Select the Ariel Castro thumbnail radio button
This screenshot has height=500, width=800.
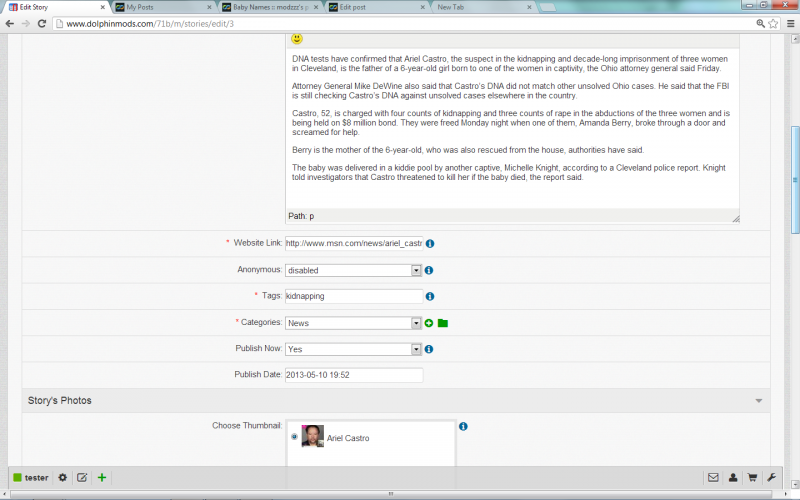click(294, 437)
